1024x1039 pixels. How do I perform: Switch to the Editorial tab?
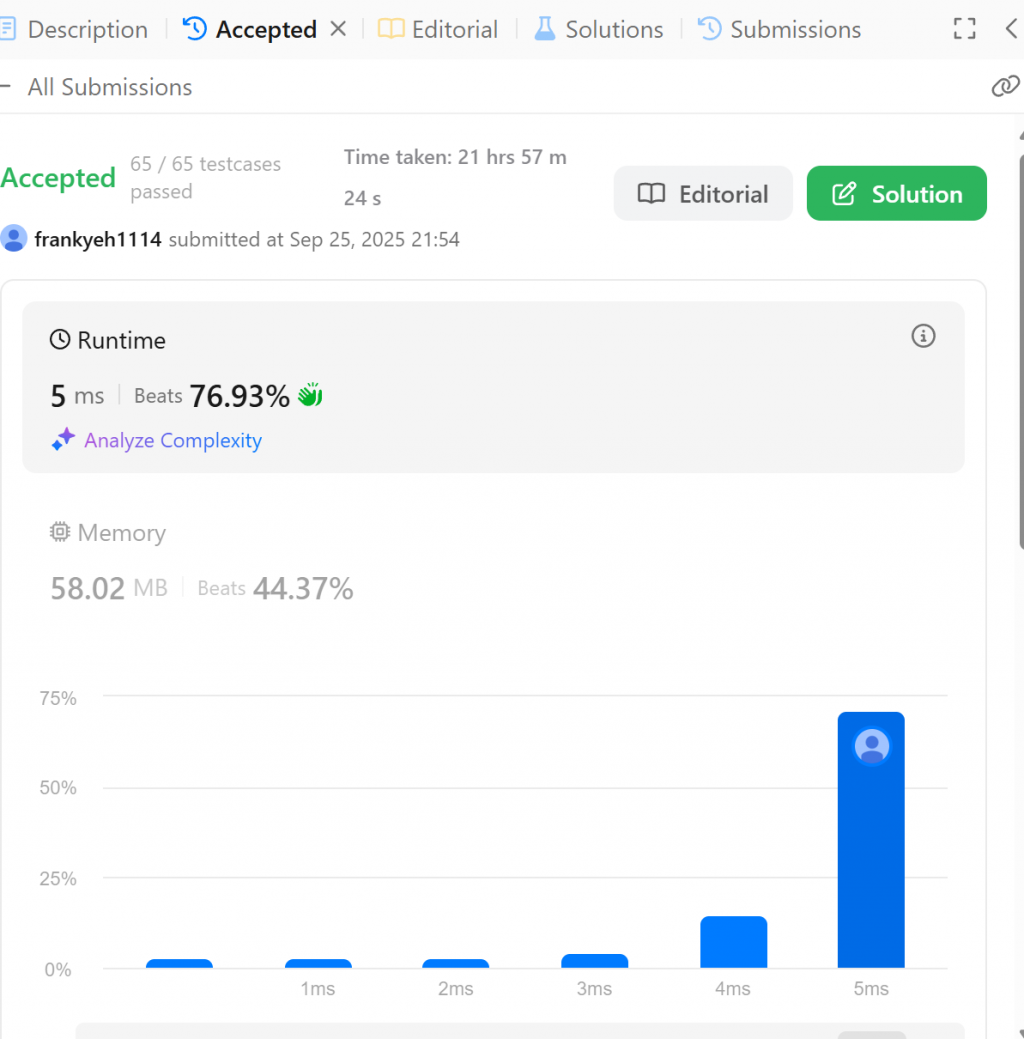point(438,30)
